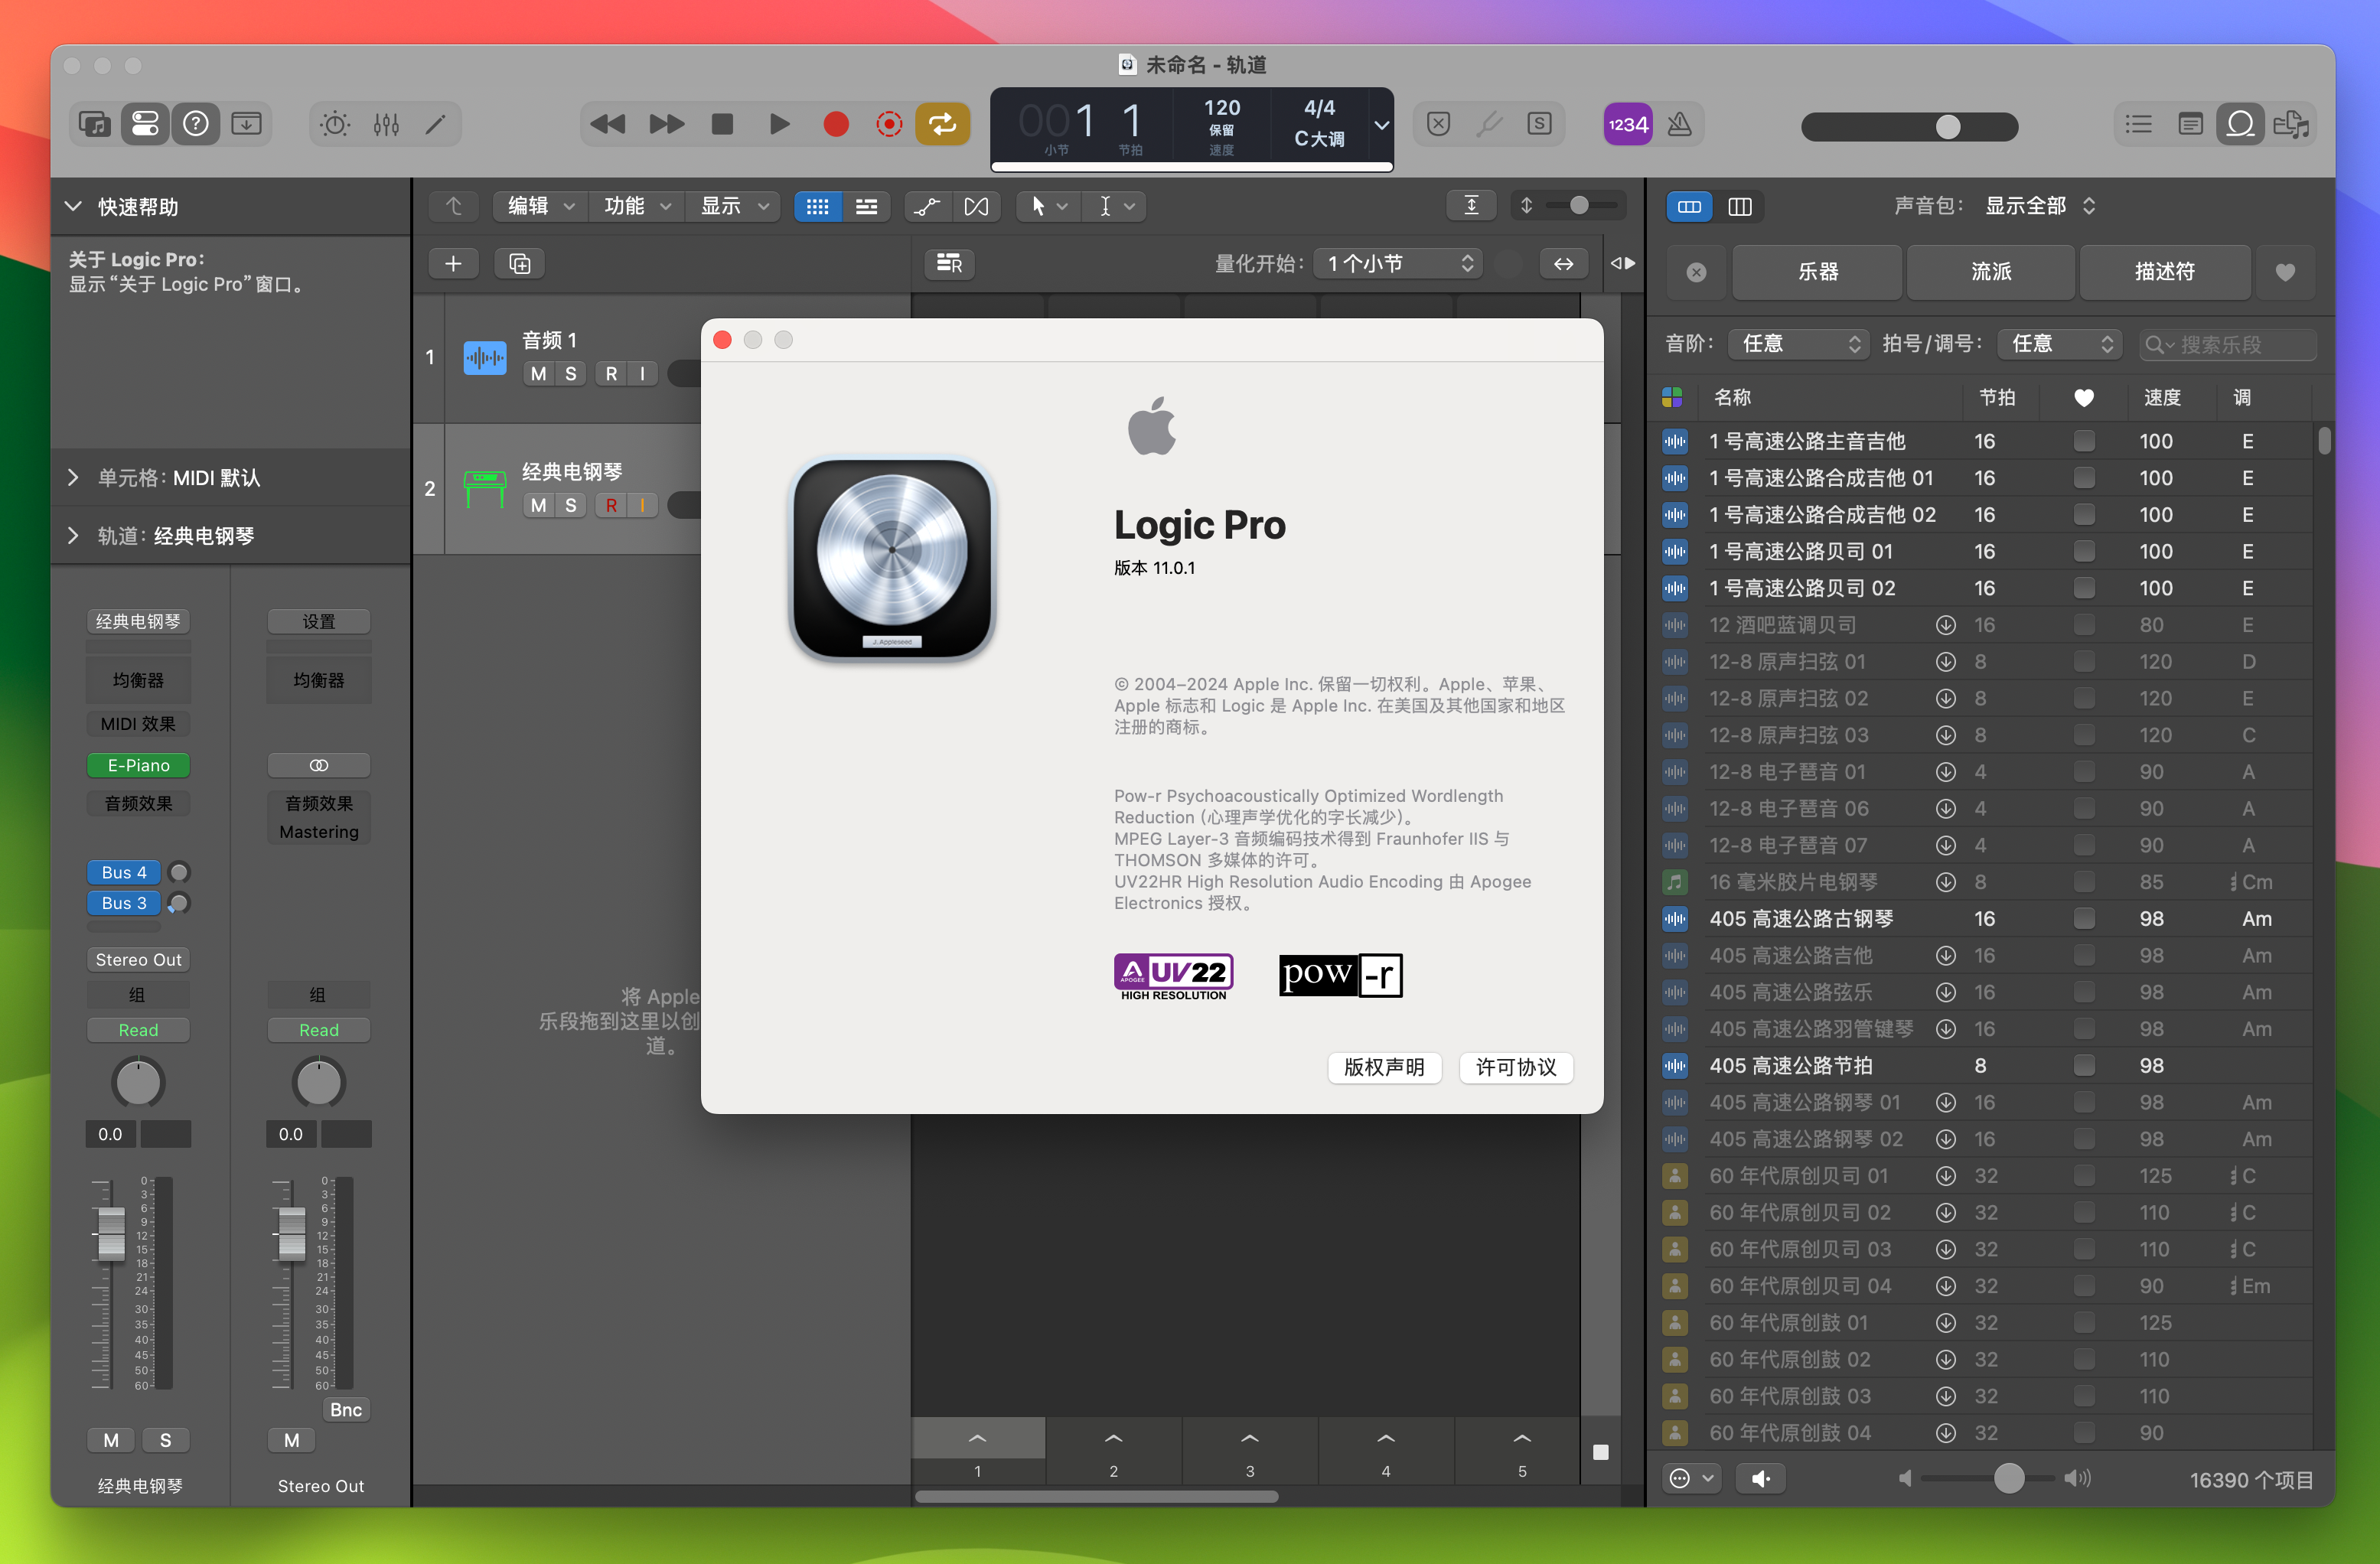Switch Loop Browser to button view
The image size is (2380, 1564).
point(1689,206)
